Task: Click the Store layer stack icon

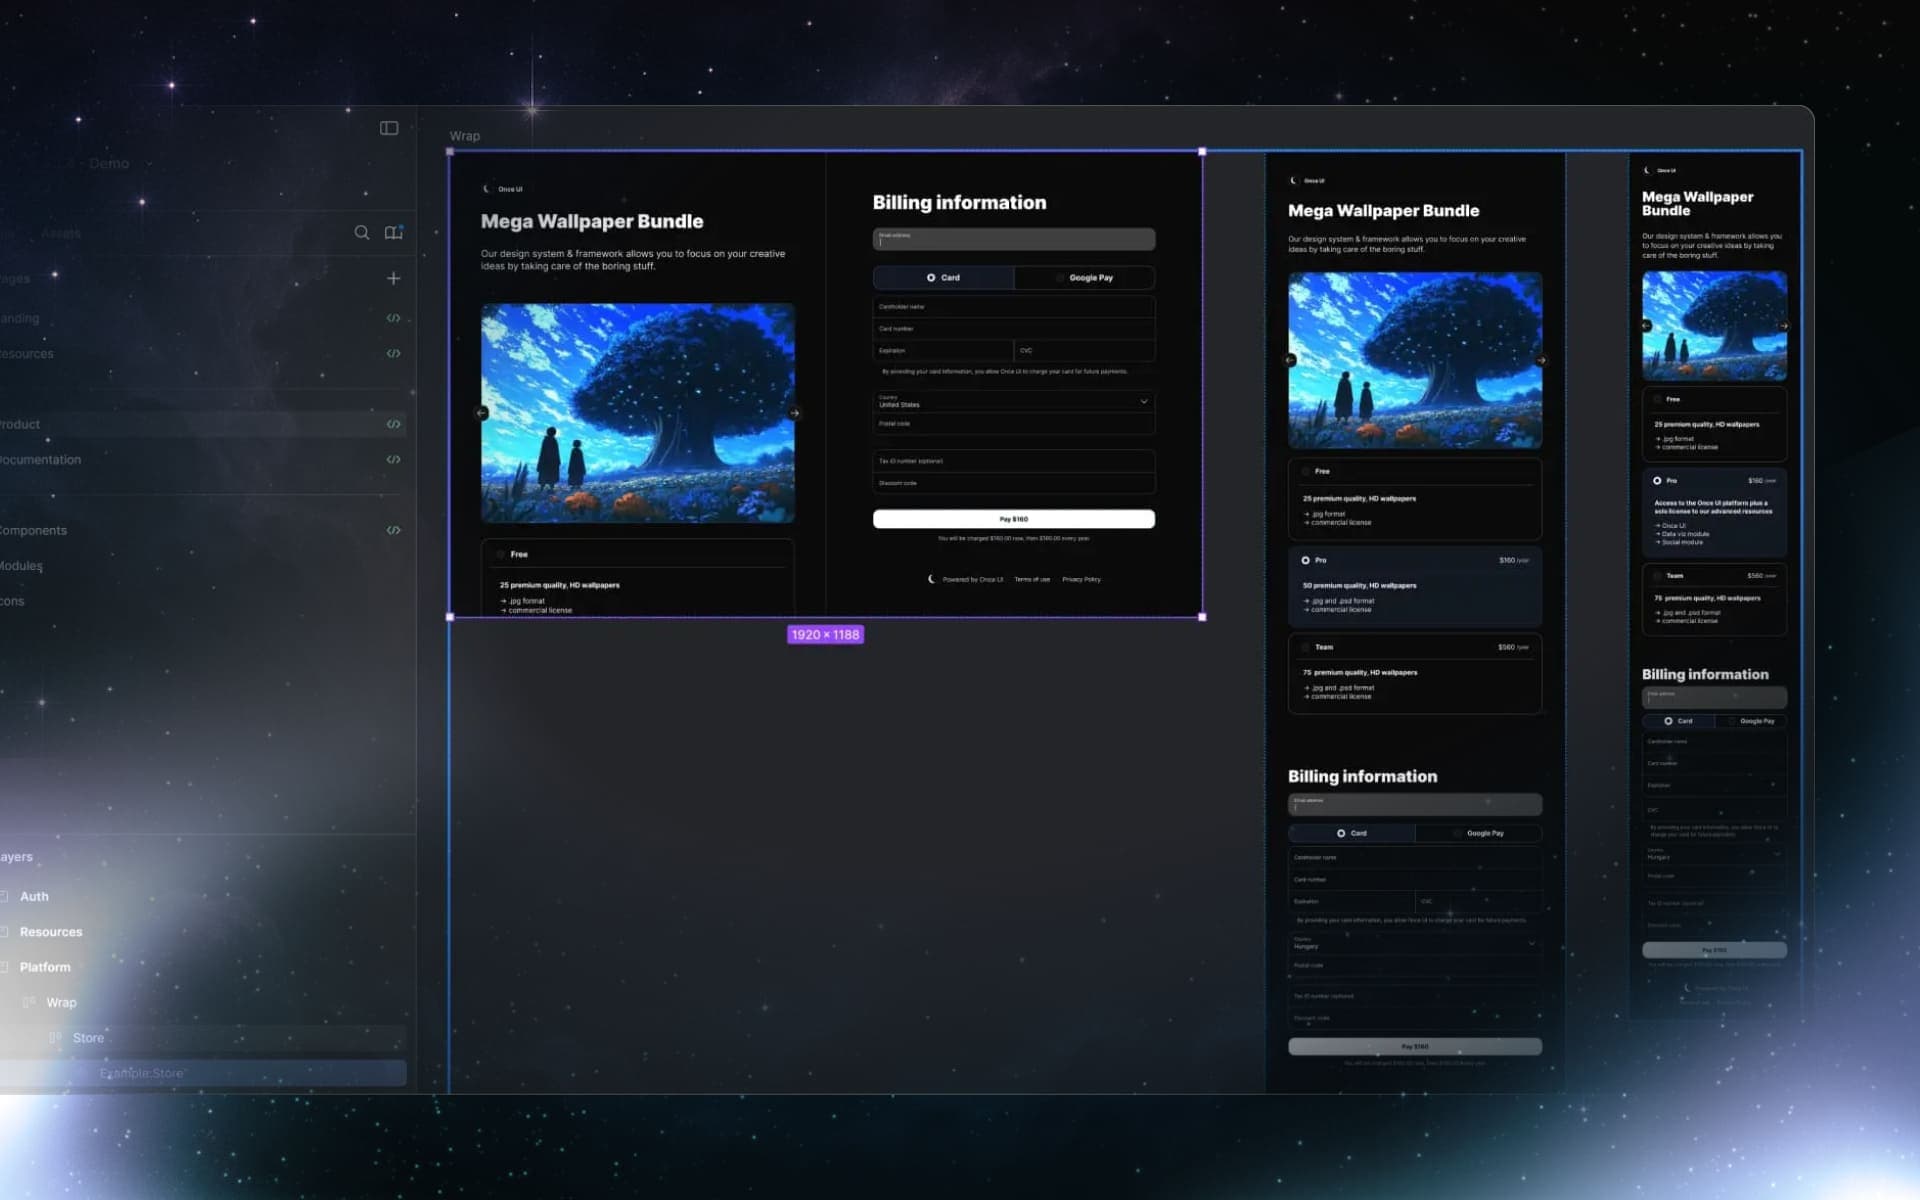Action: click(x=56, y=1038)
